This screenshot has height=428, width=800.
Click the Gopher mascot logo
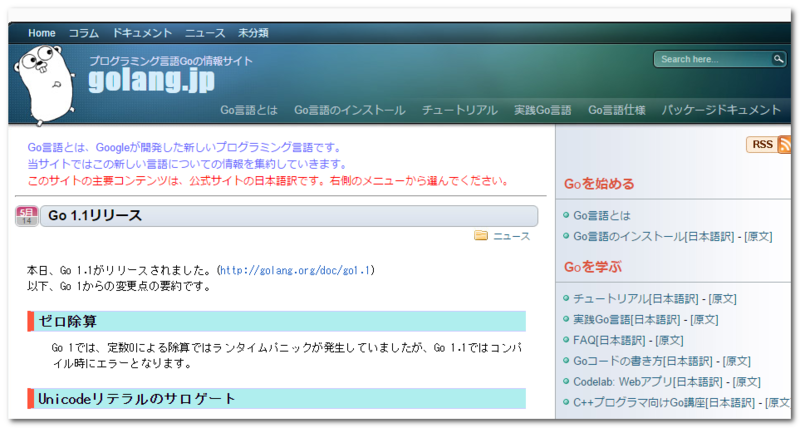pos(44,85)
